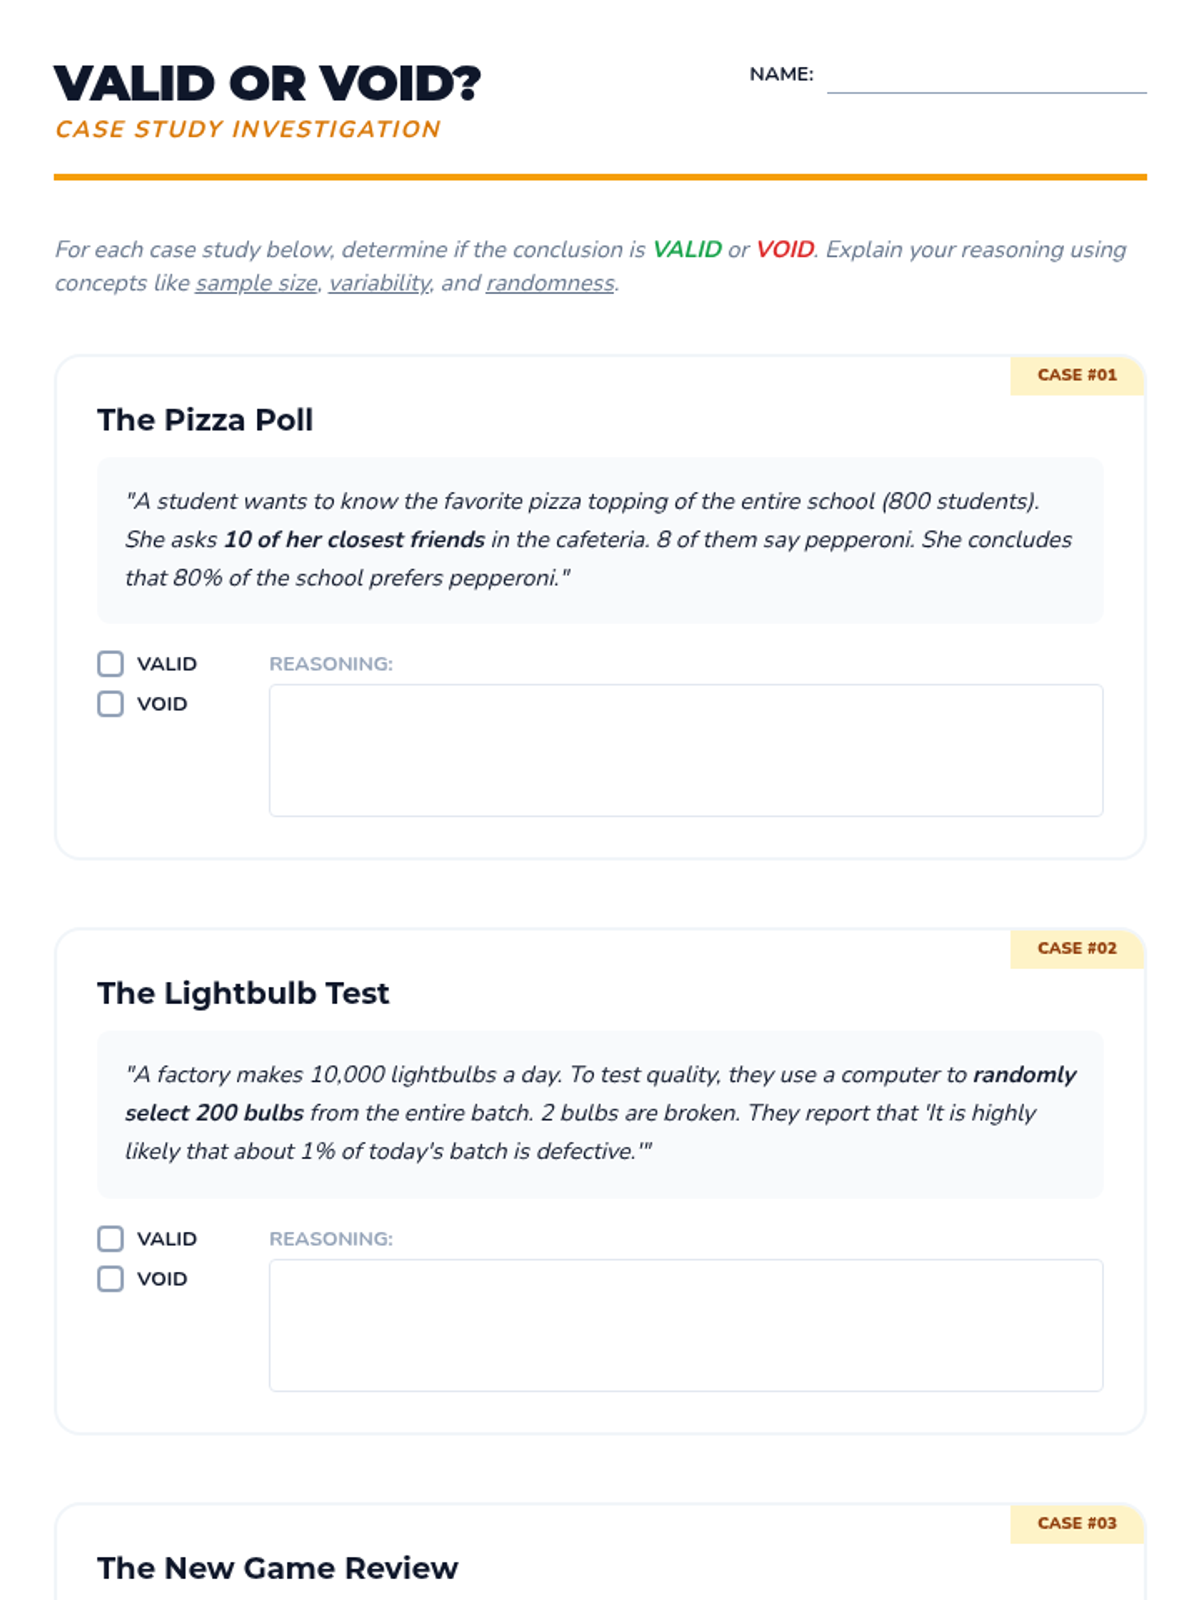Click the 'CASE STUDY INVESTIGATION' subtitle

(248, 129)
